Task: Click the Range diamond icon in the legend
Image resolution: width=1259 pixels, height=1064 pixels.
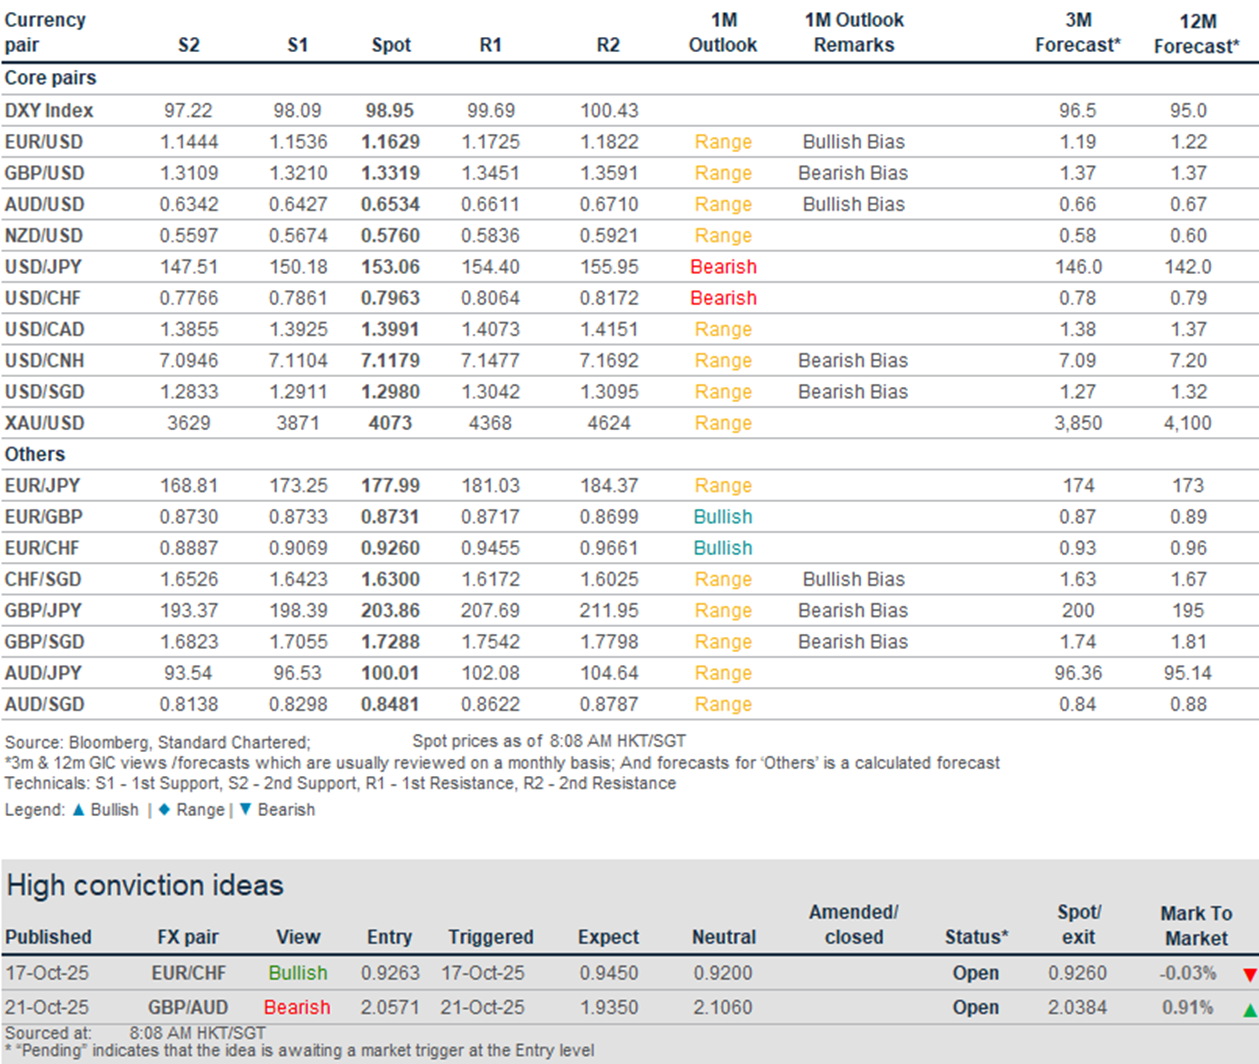Action: pyautogui.click(x=164, y=809)
